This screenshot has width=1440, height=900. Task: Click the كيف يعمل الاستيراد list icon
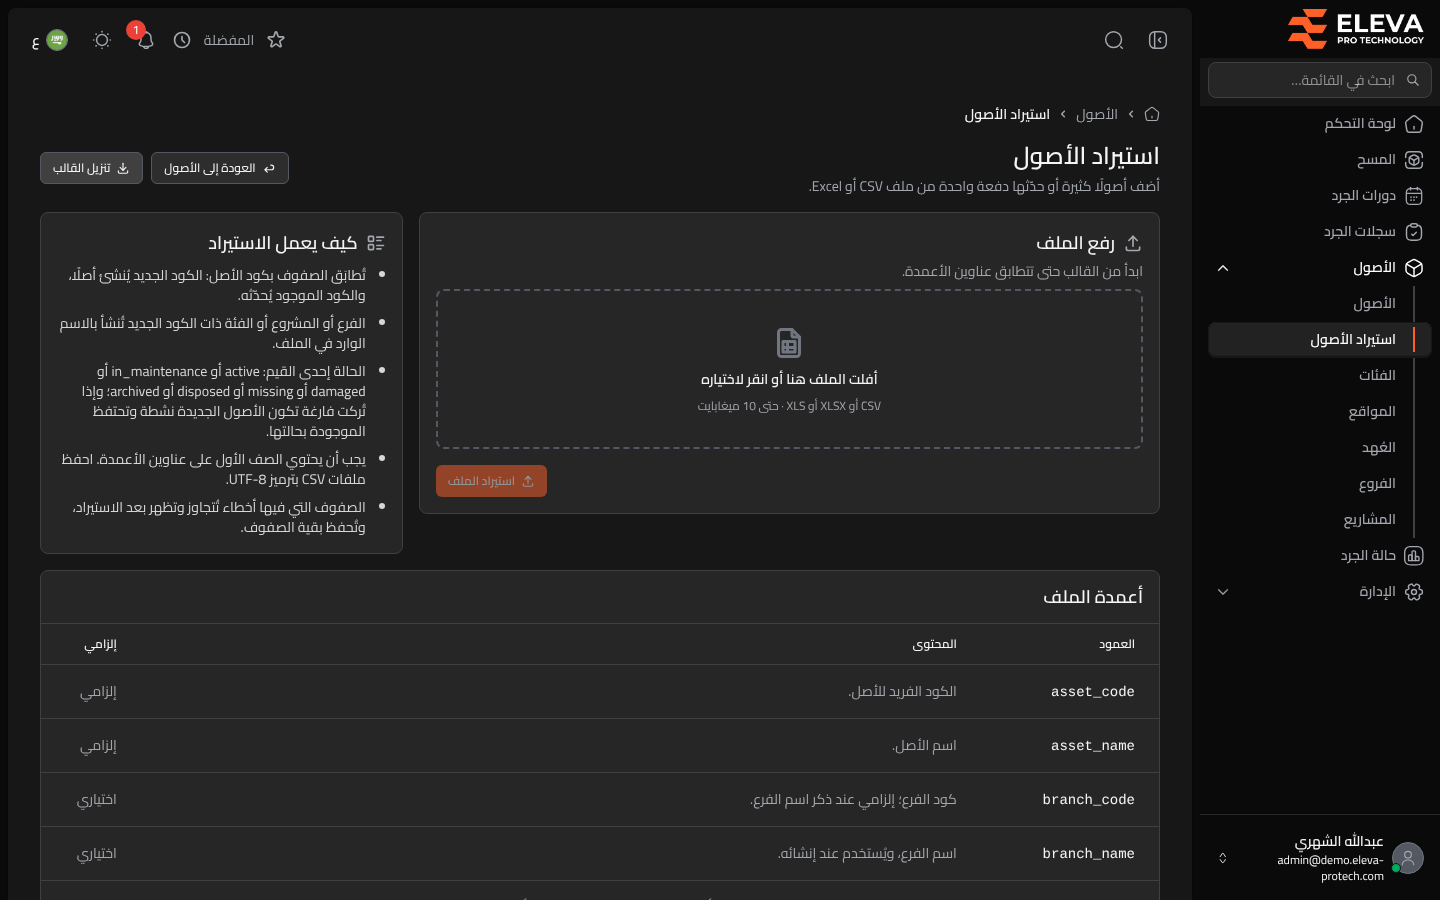tap(376, 243)
